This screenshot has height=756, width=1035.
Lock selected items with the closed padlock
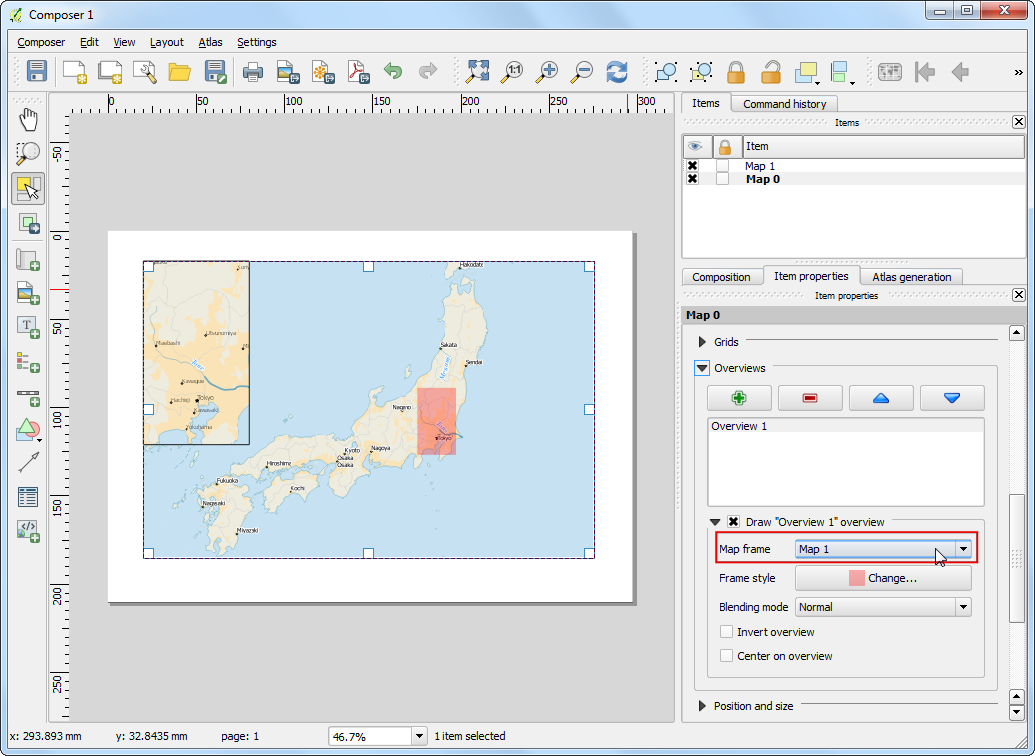click(736, 71)
